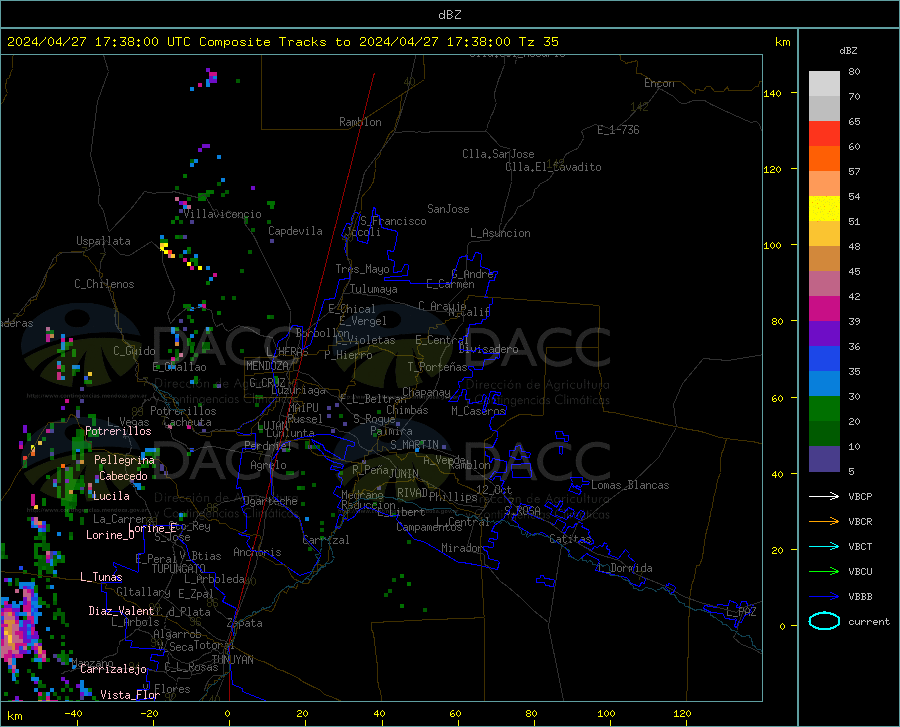Click the Uspallata map label
Screen dimensions: 900x727
103,241
